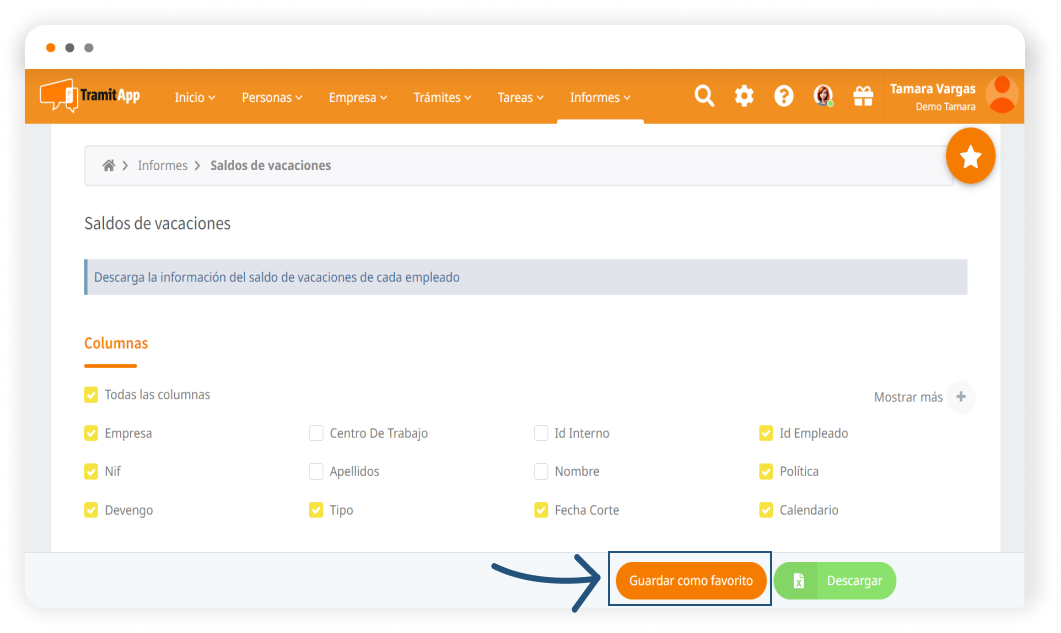Click the floating orange star favorites button
1061x633 pixels.
(970, 157)
